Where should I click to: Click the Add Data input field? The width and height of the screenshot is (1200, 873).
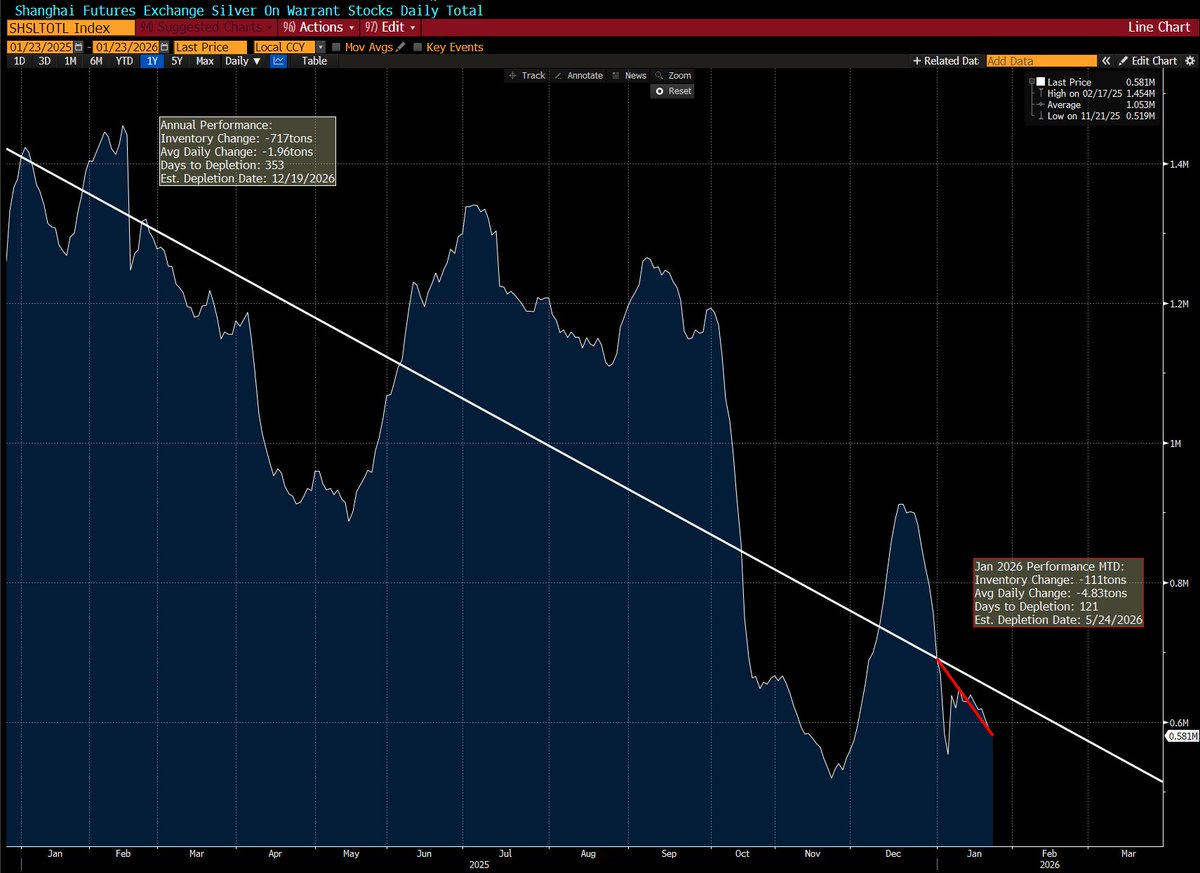(x=1041, y=61)
